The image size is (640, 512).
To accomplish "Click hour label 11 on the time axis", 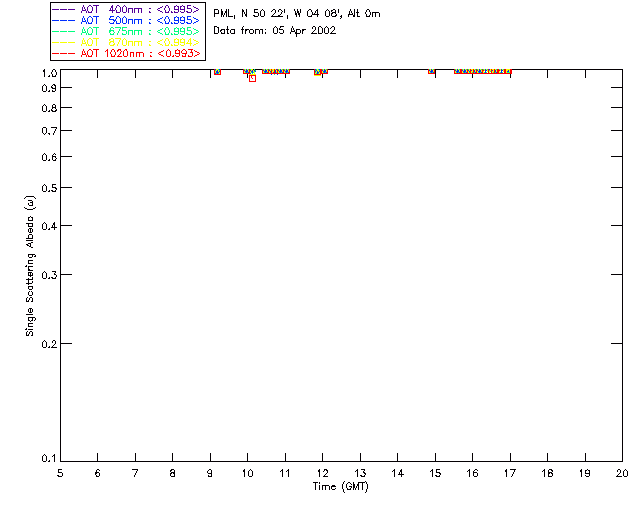I will pos(285,473).
